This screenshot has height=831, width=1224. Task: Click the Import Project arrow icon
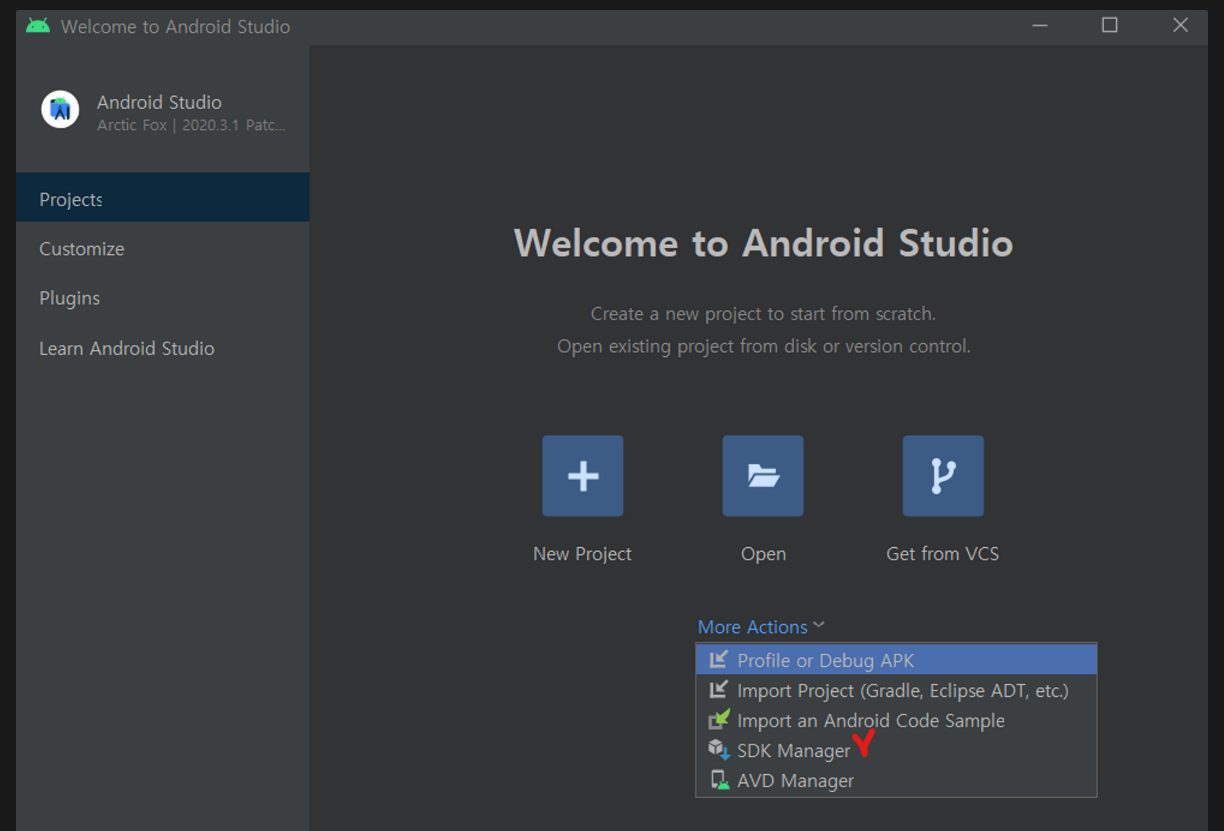[x=719, y=690]
